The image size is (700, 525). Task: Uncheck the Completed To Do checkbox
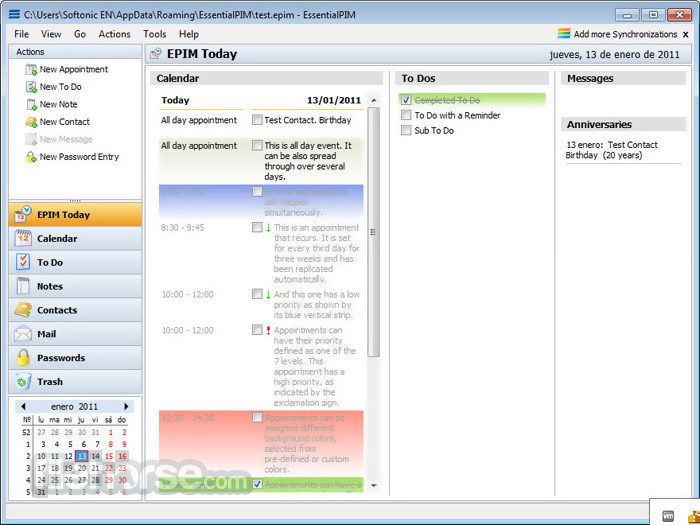(406, 100)
